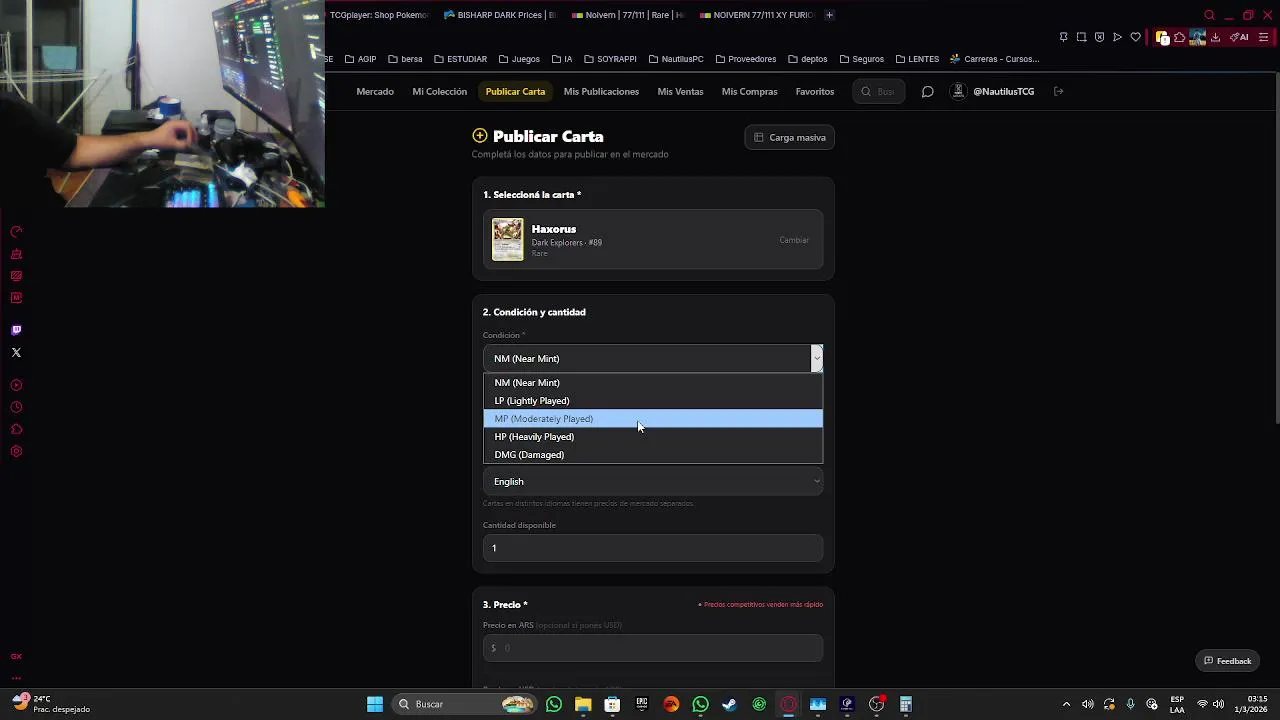This screenshot has height=720, width=1280.
Task: Click the Precio en ARS input field
Action: pos(653,648)
